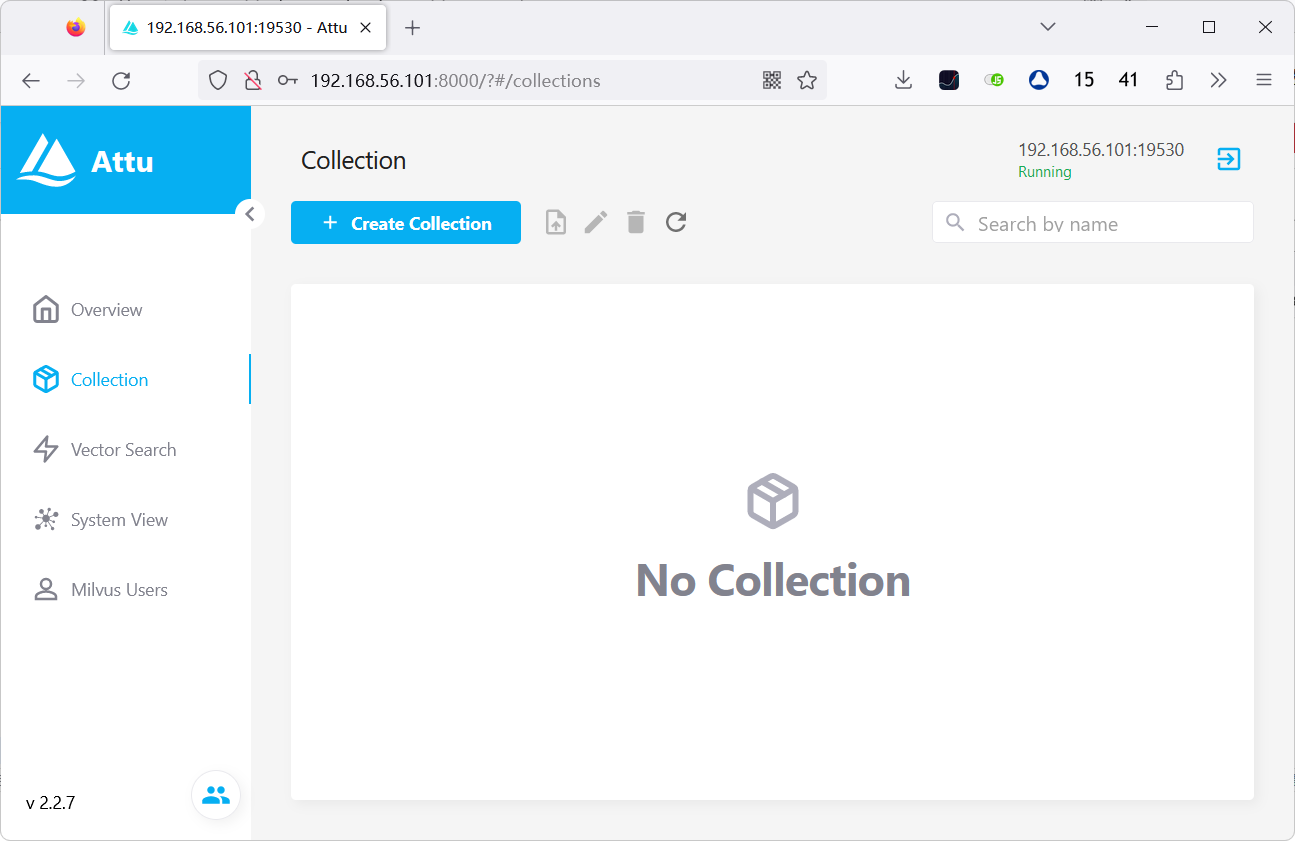This screenshot has width=1295, height=841.
Task: Click the 192.168.56.101:19530 server address text
Action: click(x=1101, y=150)
